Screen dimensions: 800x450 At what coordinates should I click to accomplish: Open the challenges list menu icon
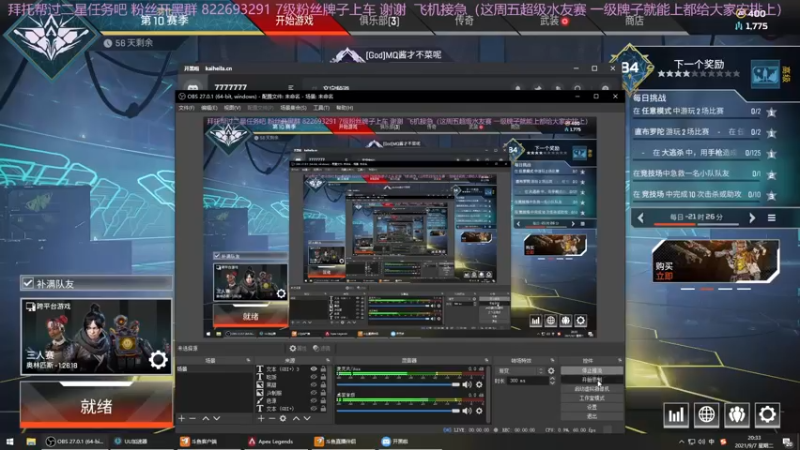(x=771, y=218)
